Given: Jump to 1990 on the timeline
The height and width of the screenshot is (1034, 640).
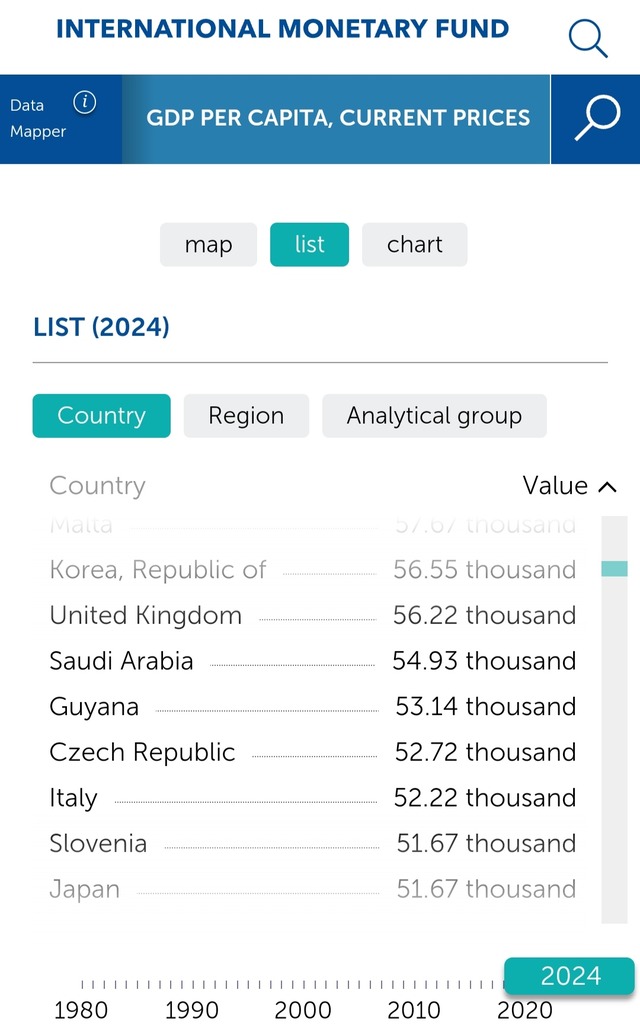Looking at the screenshot, I should pos(192,1010).
